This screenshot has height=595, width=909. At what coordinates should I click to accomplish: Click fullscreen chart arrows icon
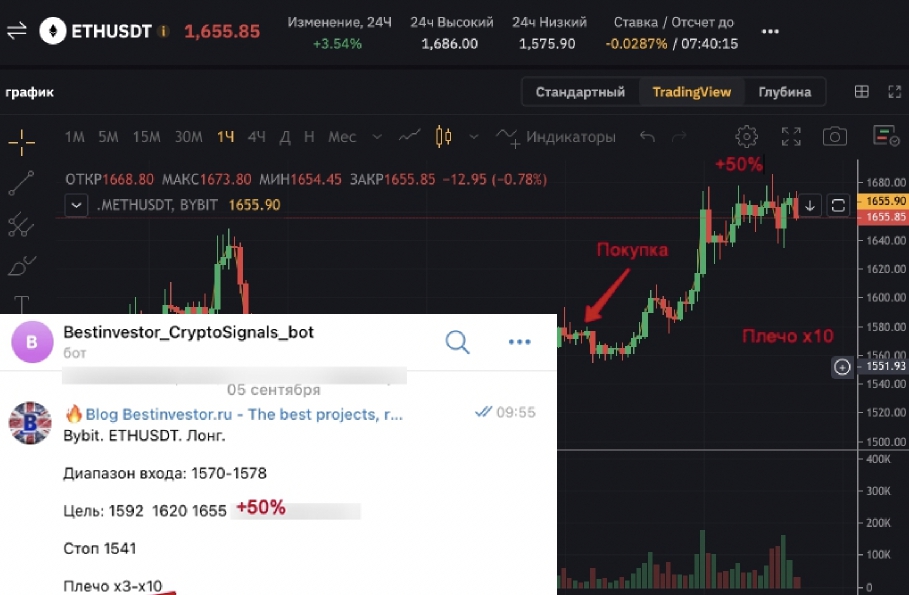791,136
